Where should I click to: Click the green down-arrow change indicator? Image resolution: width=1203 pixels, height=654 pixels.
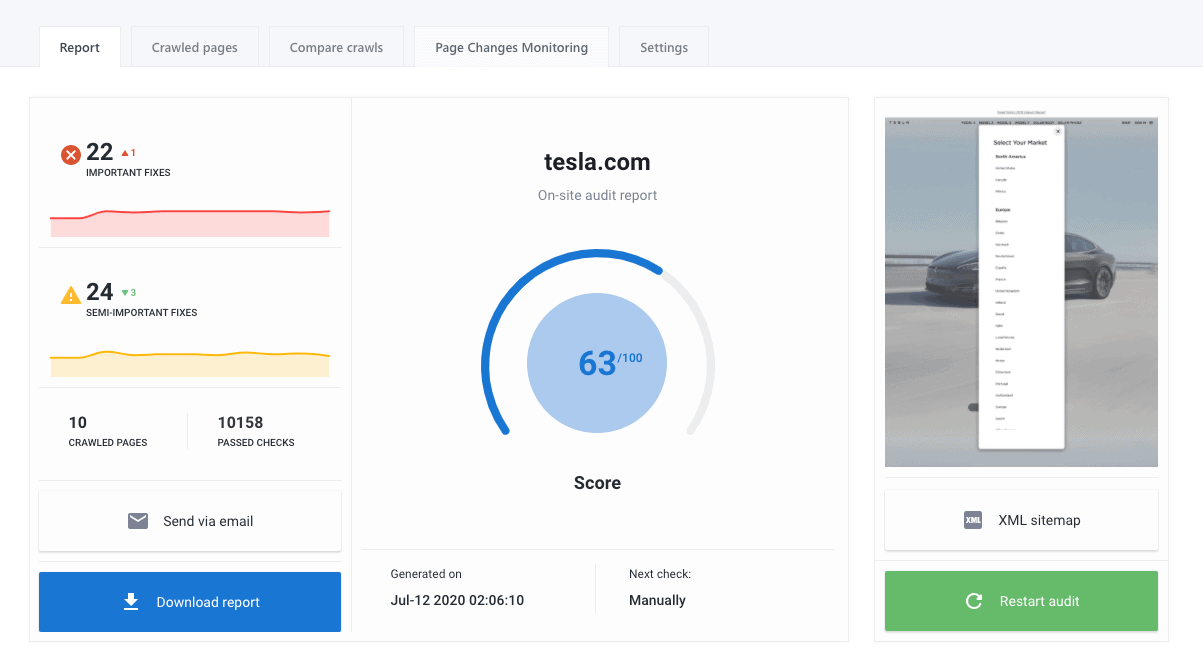click(128, 293)
